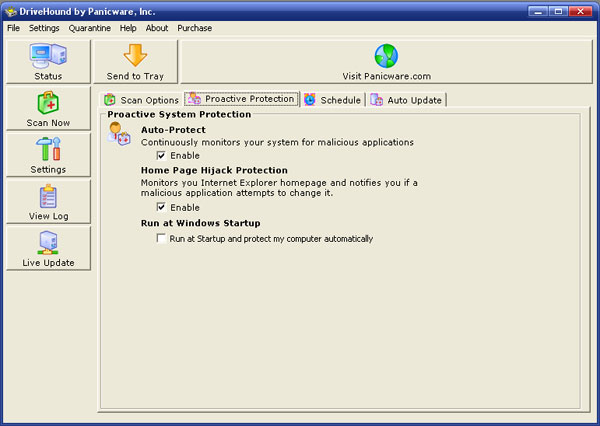Click the Send to Tray label

pos(135,76)
